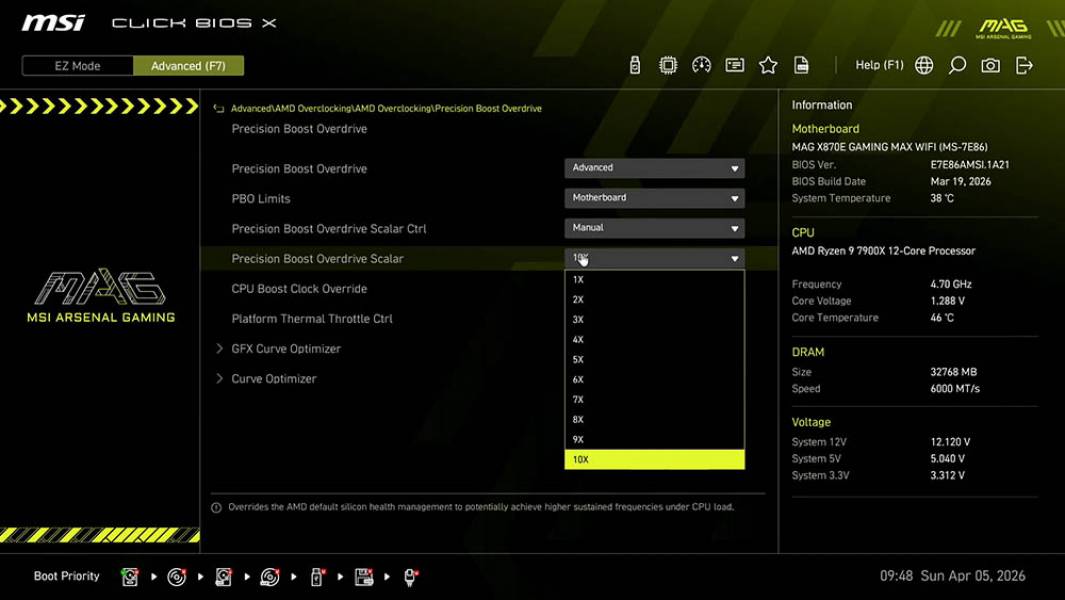Switch to EZ Mode tab

tap(76, 65)
